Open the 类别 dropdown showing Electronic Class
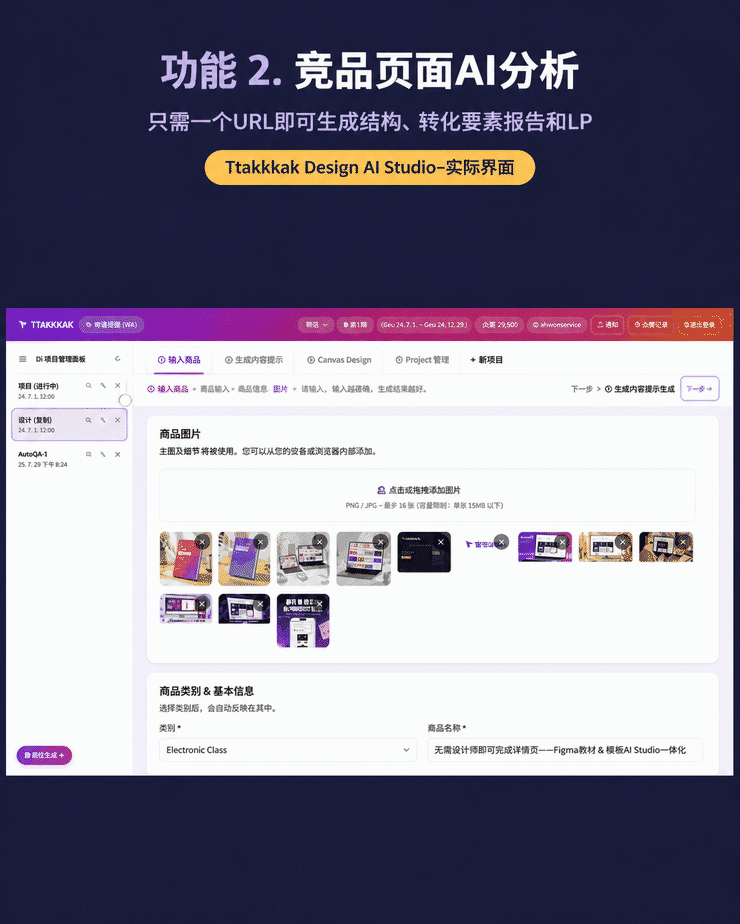The width and height of the screenshot is (740, 924). [x=288, y=750]
